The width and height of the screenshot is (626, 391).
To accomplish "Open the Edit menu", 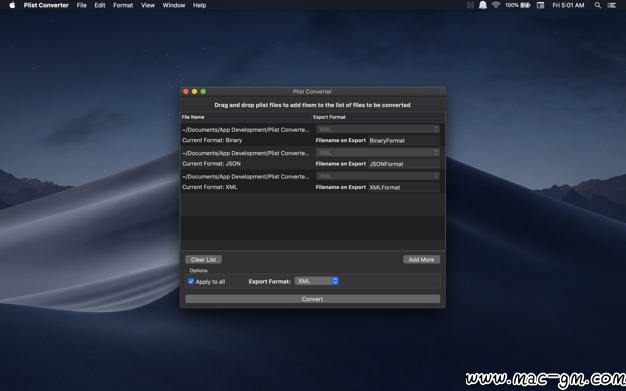I will [x=100, y=5].
